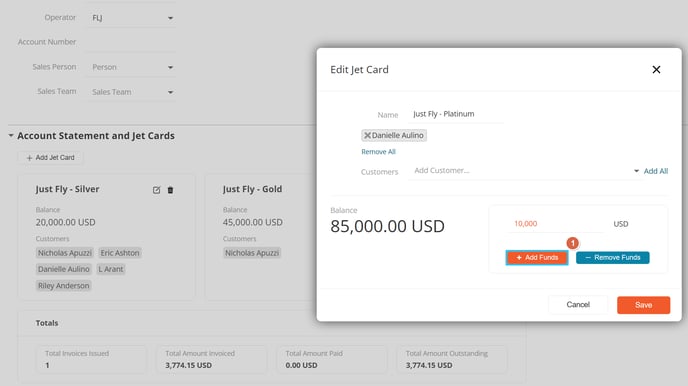Expand the Add Customer dropdown arrow

[x=636, y=171]
